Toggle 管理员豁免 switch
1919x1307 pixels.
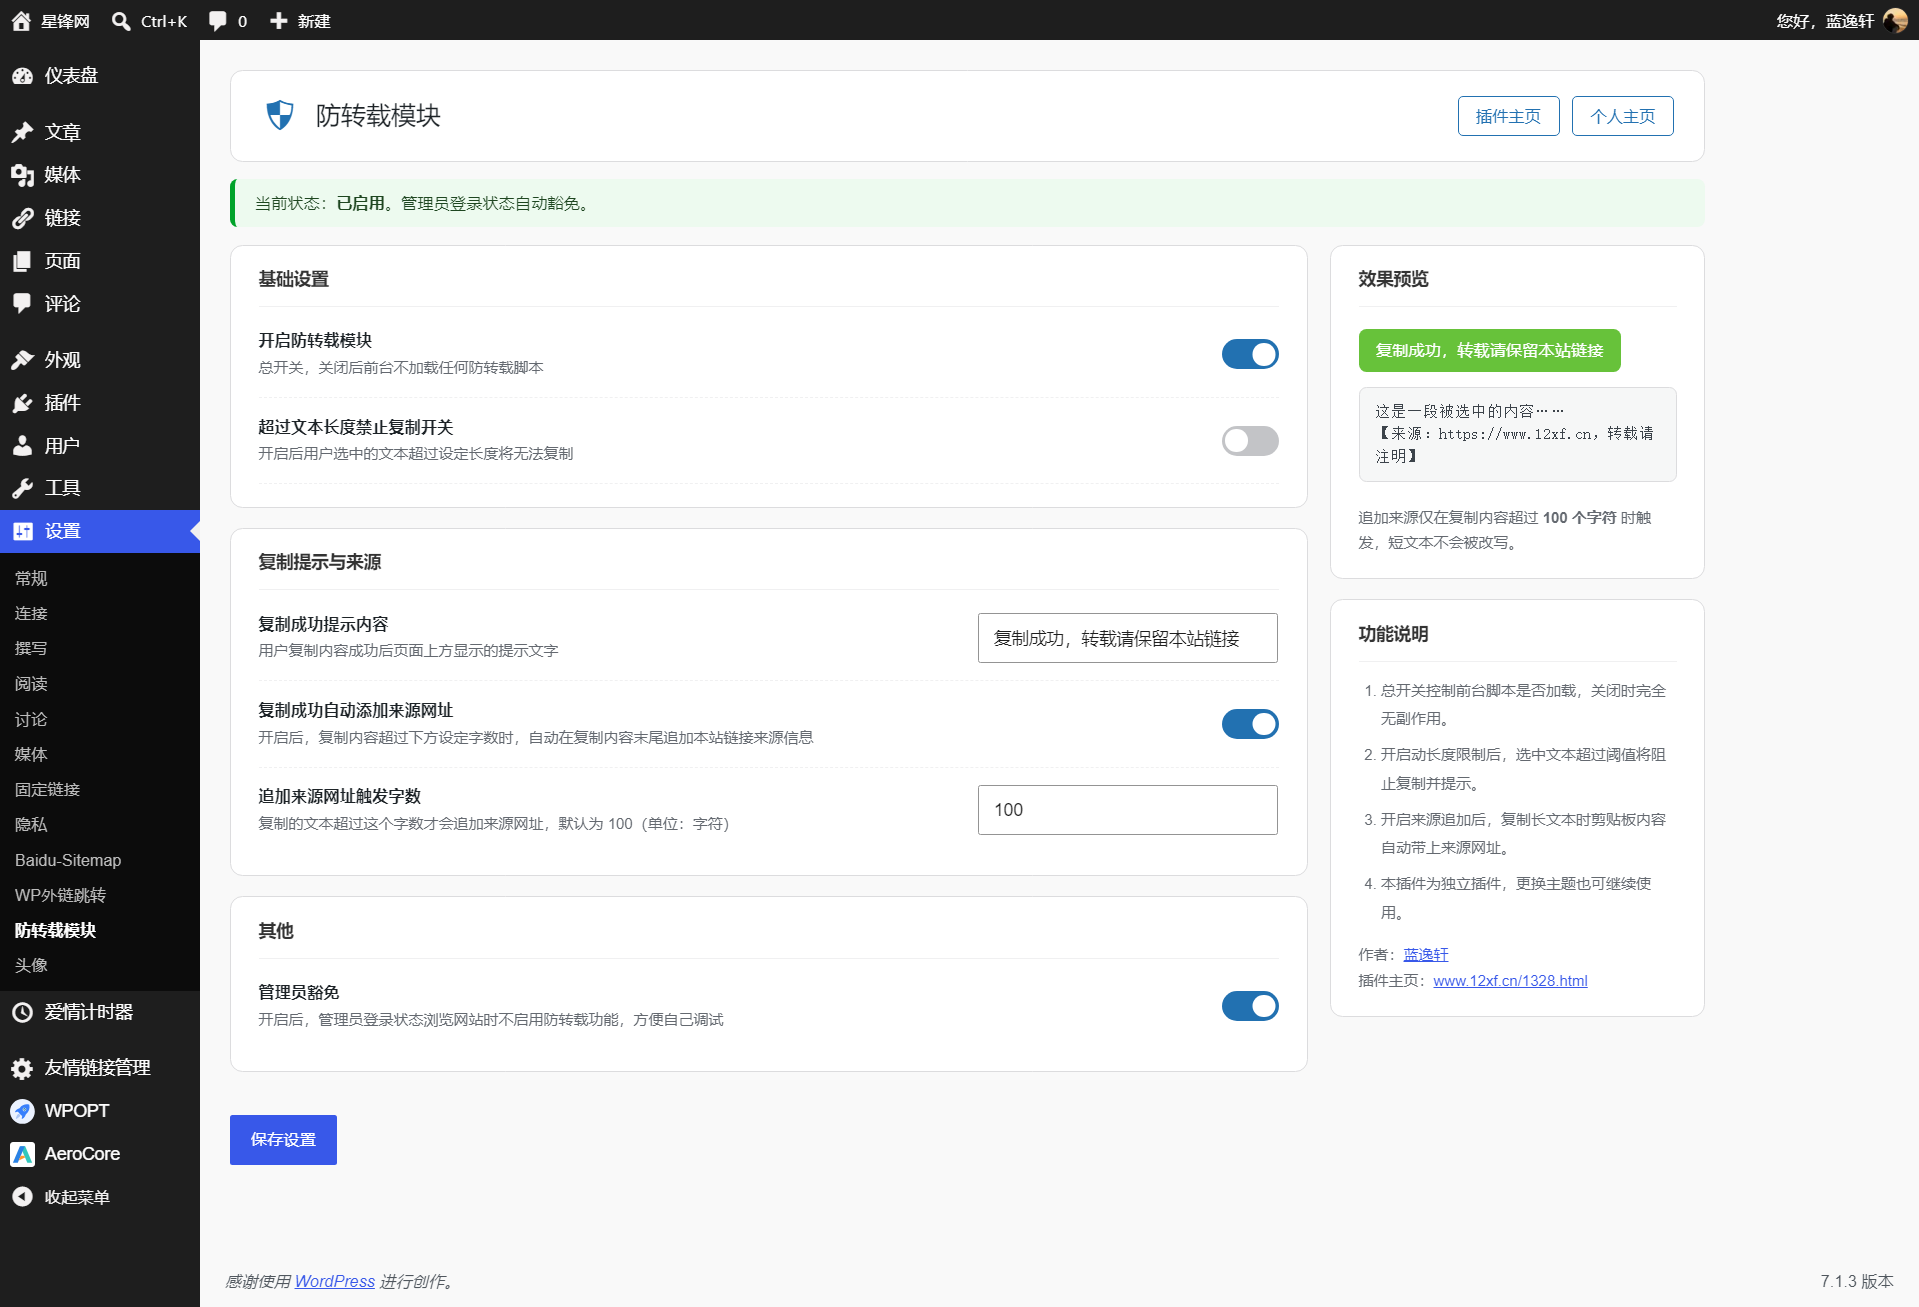pyautogui.click(x=1250, y=1006)
